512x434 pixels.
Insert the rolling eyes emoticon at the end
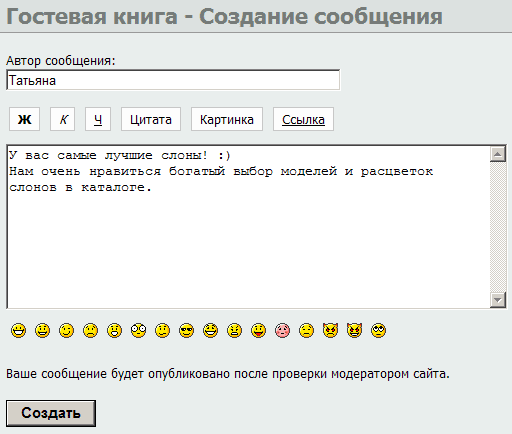point(378,331)
